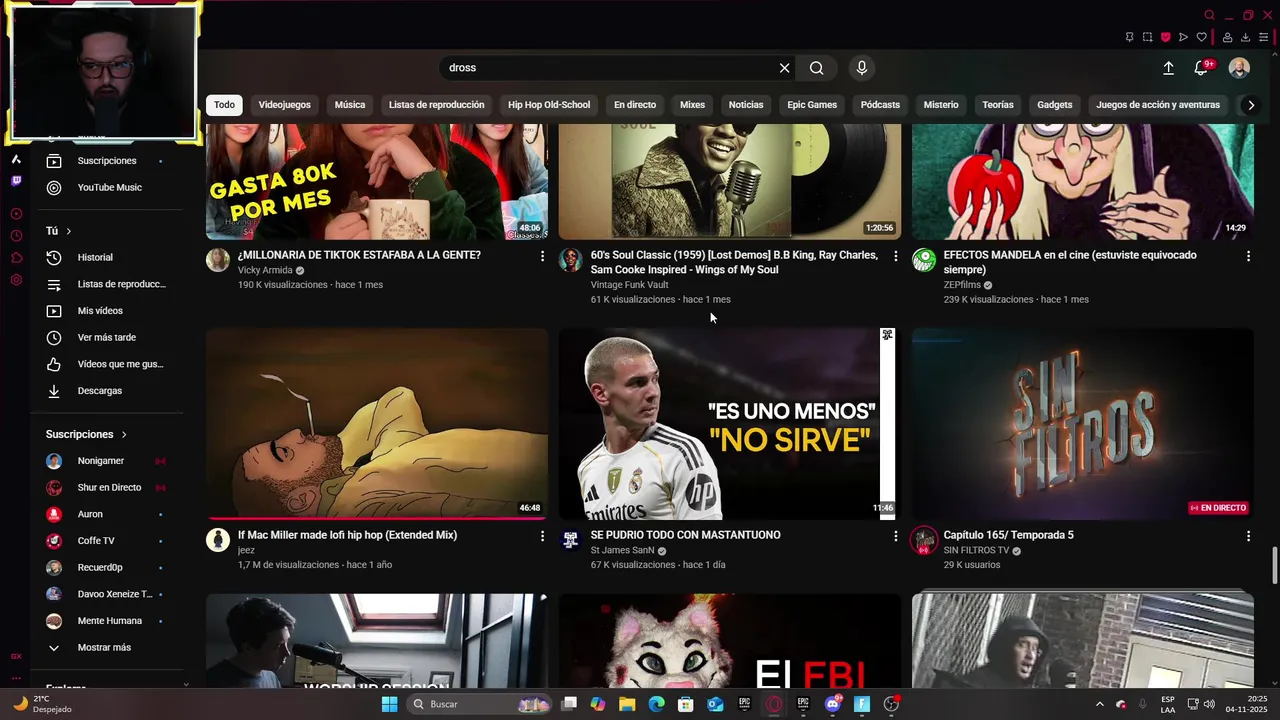Viewport: 1280px width, 720px height.
Task: Open the Opera GX sidebar player icon
Action: (16, 214)
